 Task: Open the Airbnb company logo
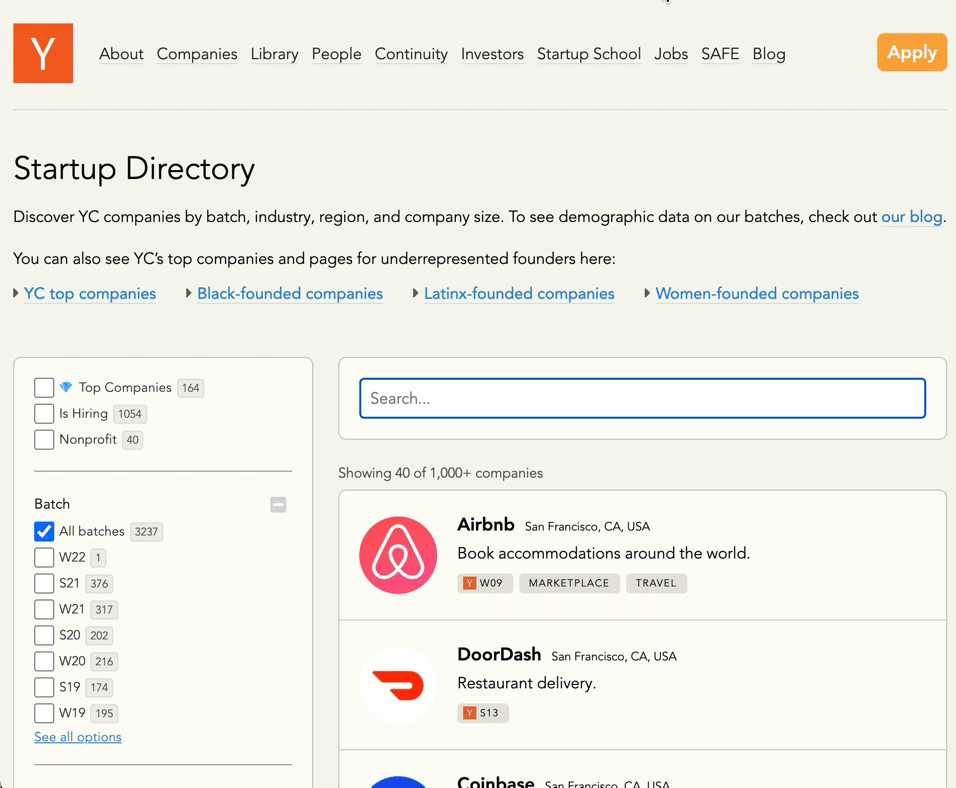click(398, 555)
